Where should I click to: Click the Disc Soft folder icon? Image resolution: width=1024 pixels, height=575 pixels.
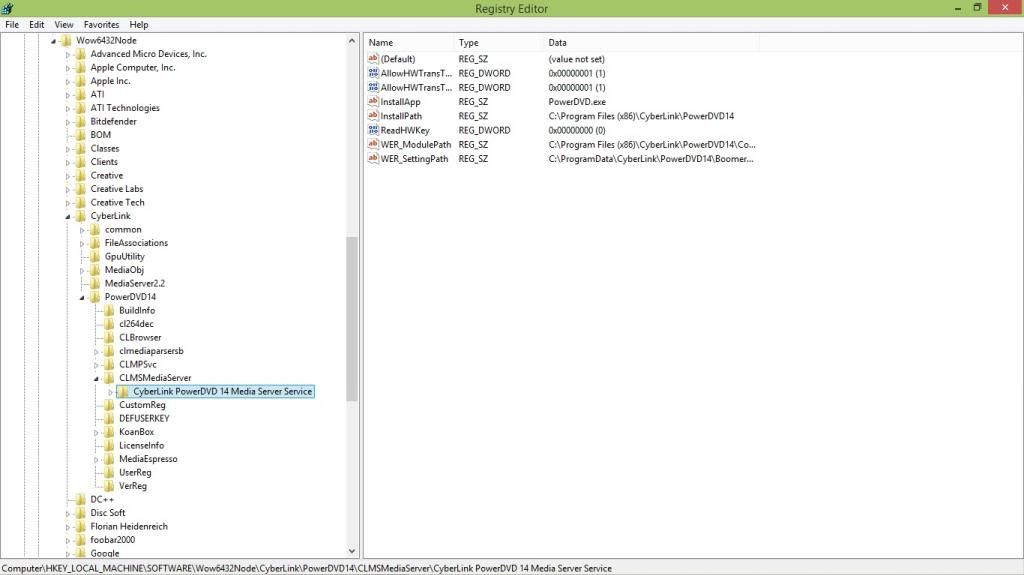click(80, 513)
